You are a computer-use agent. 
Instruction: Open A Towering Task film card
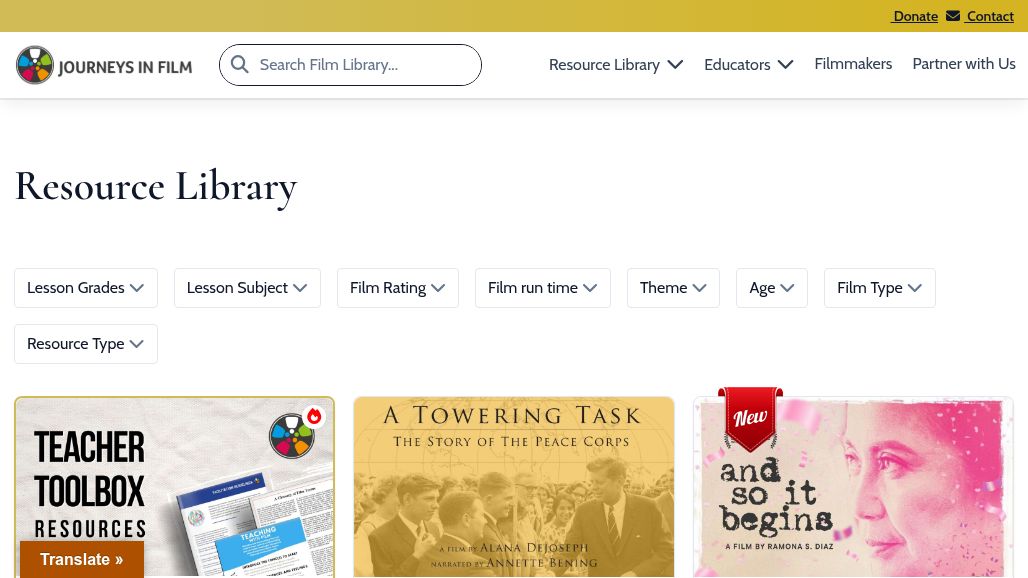(x=513, y=487)
